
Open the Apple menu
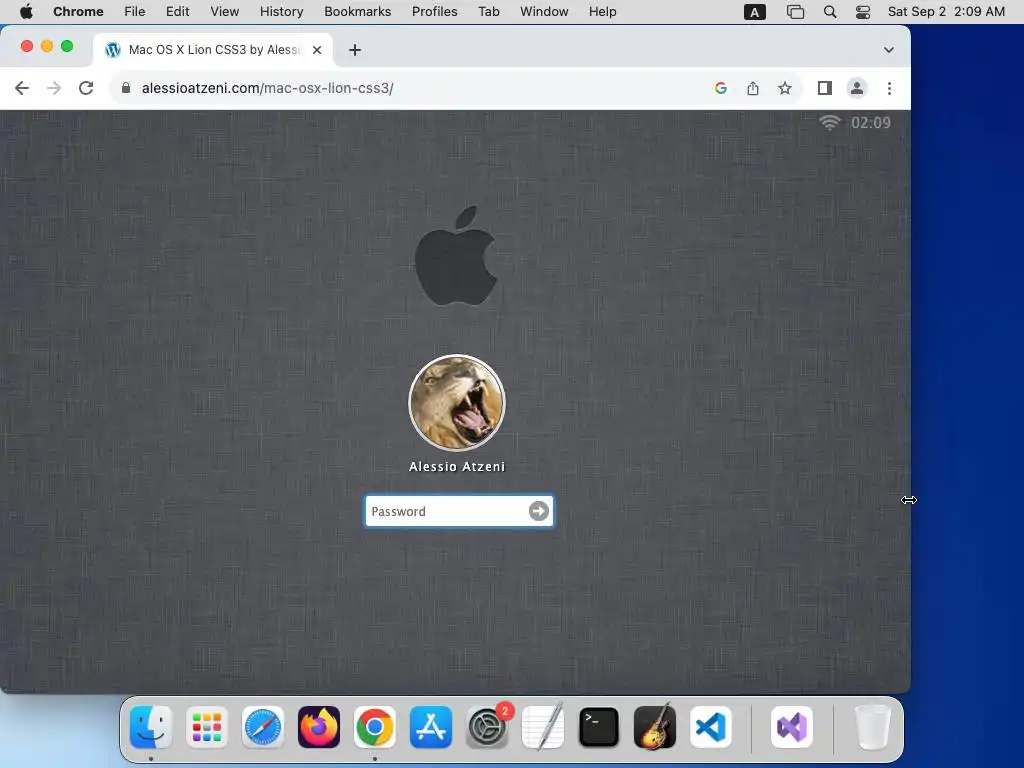(26, 12)
